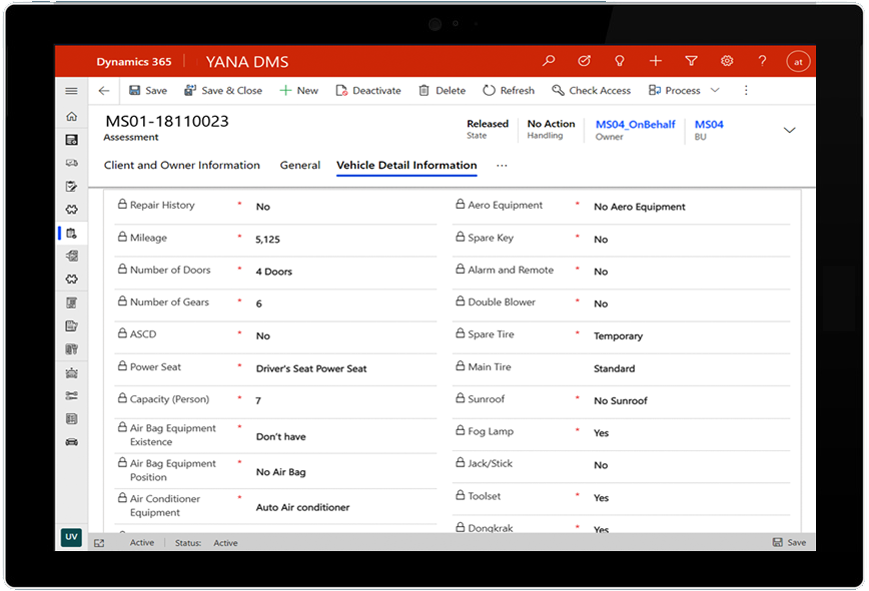Click the Main Tire Standard value
Screen dimensions: 869x591
(x=614, y=369)
